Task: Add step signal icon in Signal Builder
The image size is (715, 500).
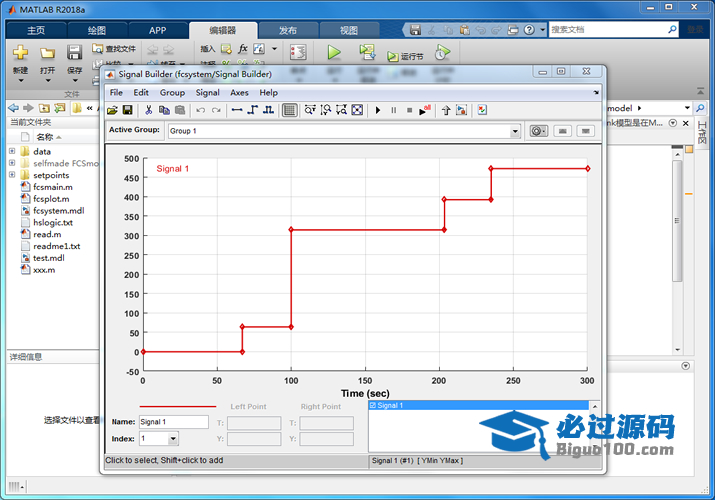Action: 253,110
